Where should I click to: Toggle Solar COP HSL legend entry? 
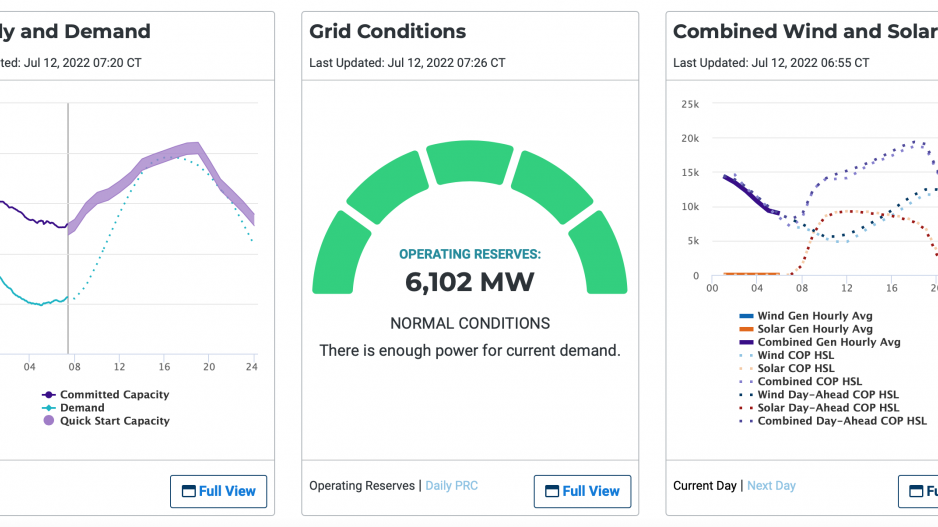(787, 368)
